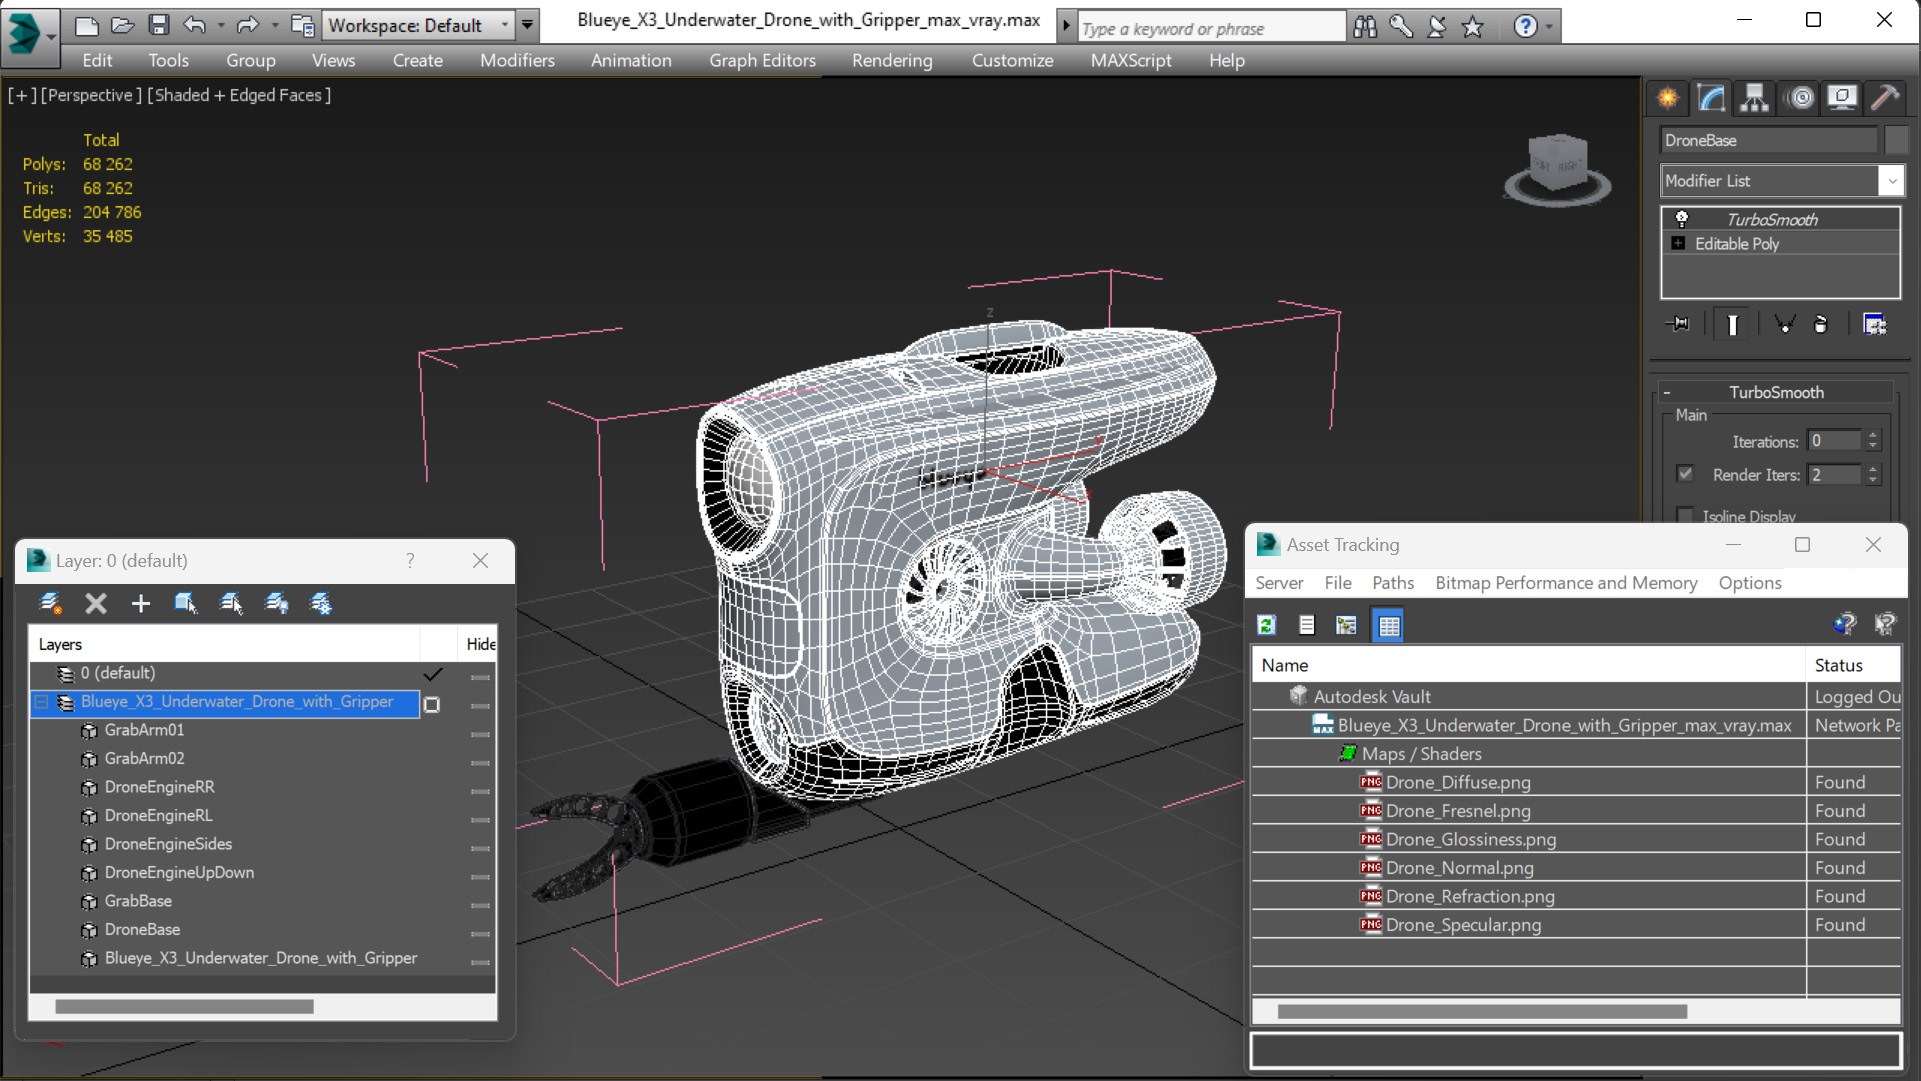Click the Utilities hammer panel icon
Screen dimensions: 1921x1081
[1884, 98]
